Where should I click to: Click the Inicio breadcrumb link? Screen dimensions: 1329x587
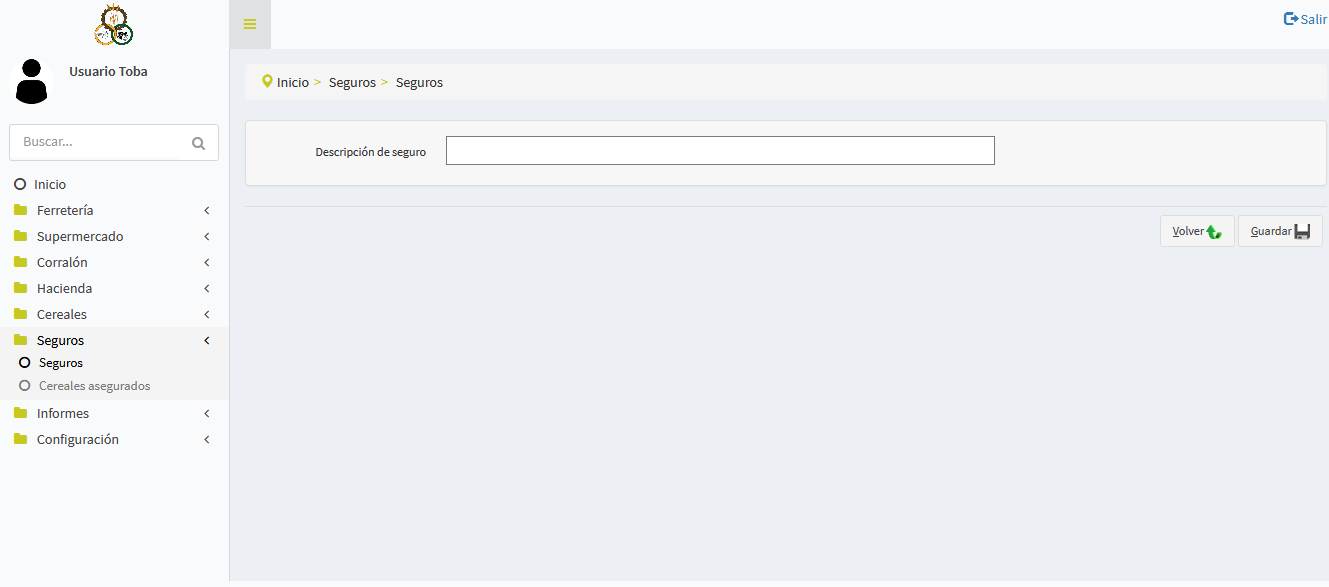tap(293, 82)
